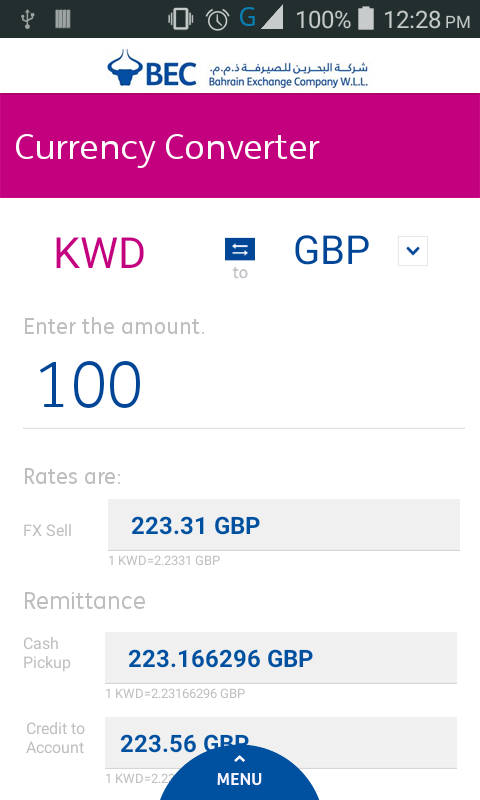
Task: Tap the vibrate mode status icon
Action: click(x=181, y=19)
